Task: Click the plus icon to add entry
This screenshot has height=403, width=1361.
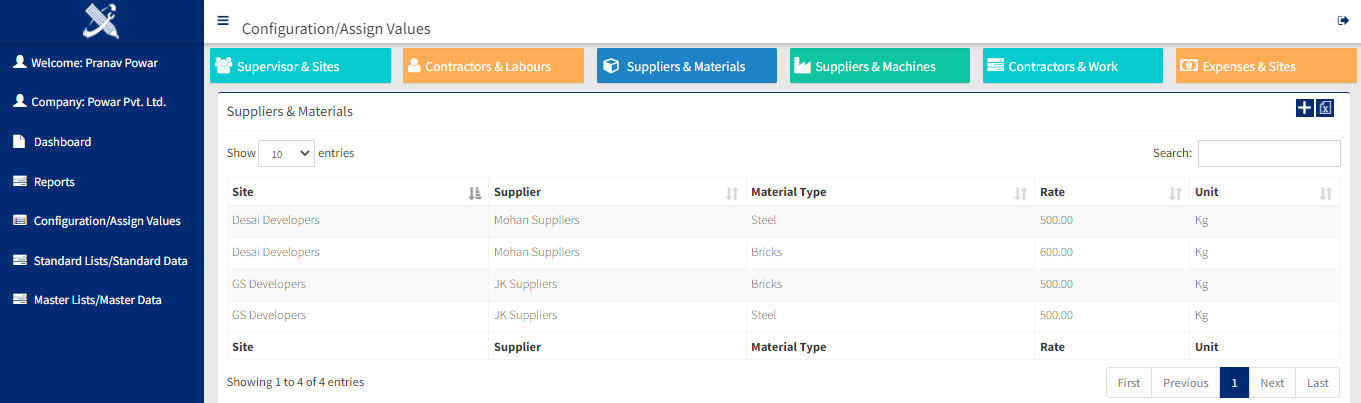Action: [x=1304, y=108]
